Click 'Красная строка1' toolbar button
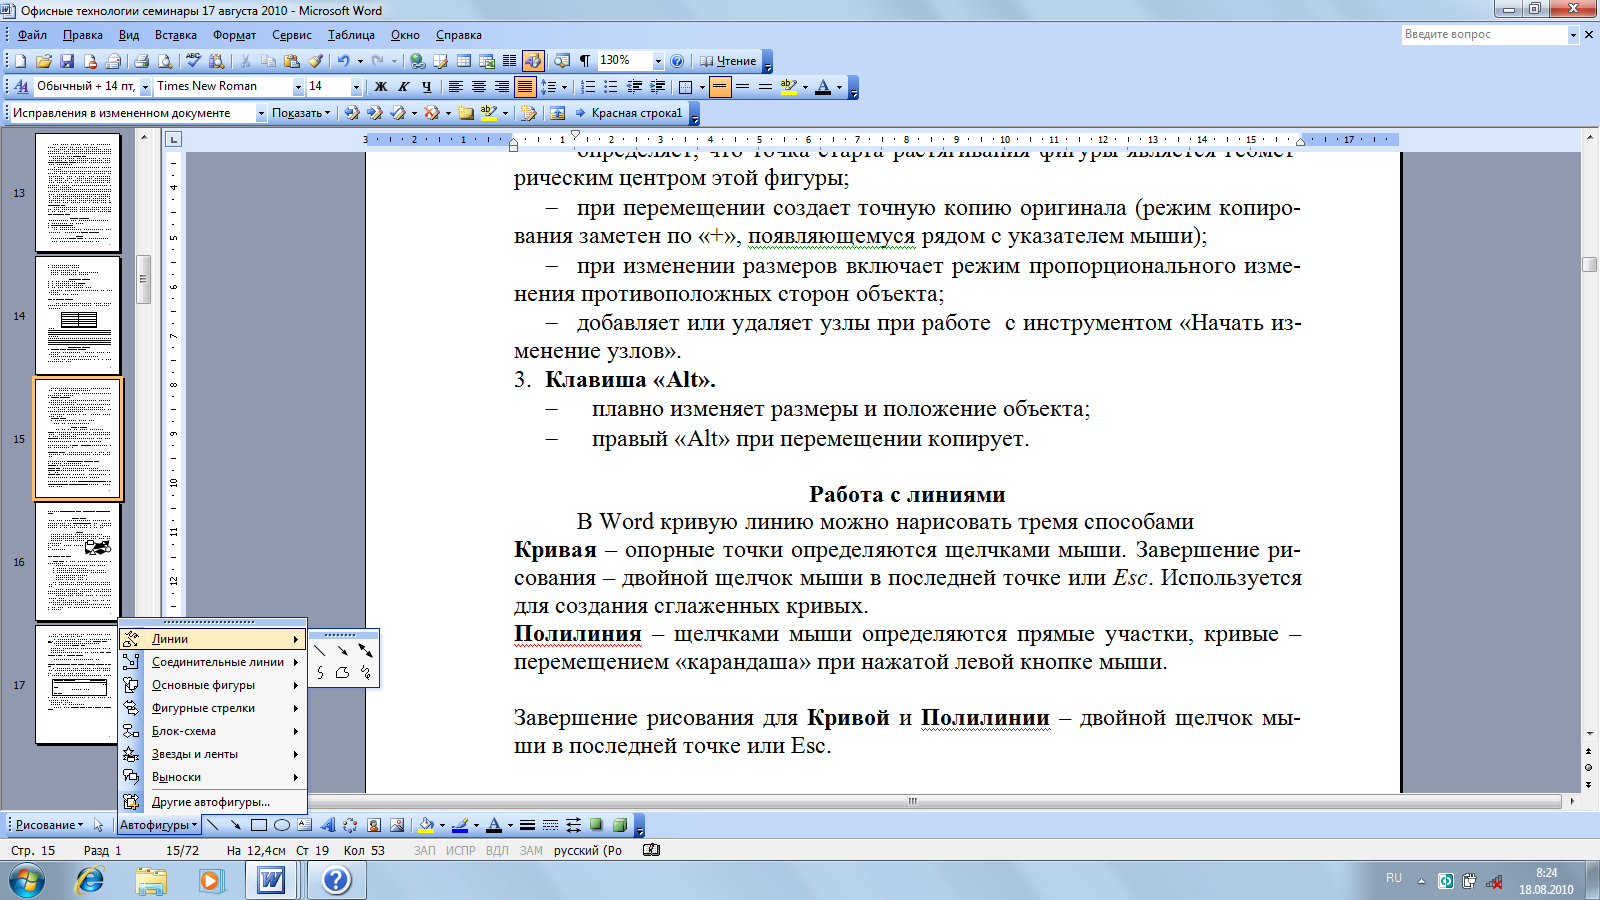The width and height of the screenshot is (1600, 900). [628, 113]
